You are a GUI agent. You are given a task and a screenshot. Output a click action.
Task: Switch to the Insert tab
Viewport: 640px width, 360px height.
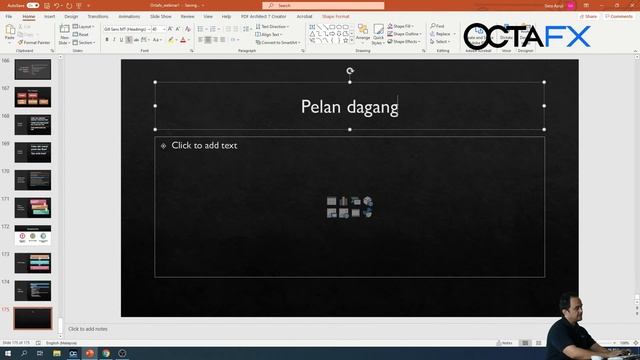tap(49, 16)
